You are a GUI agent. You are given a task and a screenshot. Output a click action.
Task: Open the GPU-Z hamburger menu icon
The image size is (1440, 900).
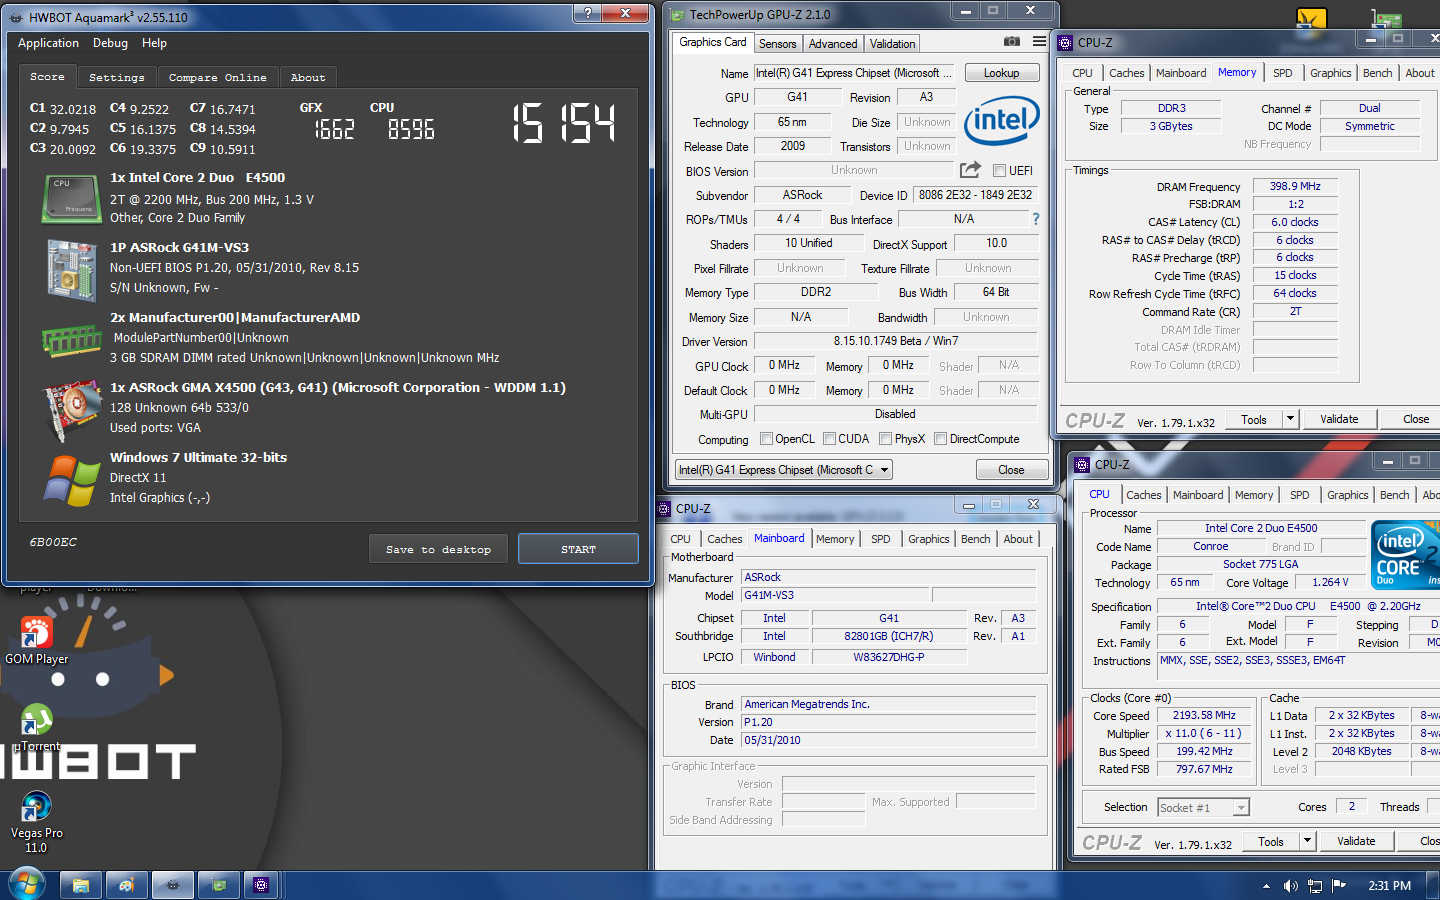pyautogui.click(x=1039, y=42)
